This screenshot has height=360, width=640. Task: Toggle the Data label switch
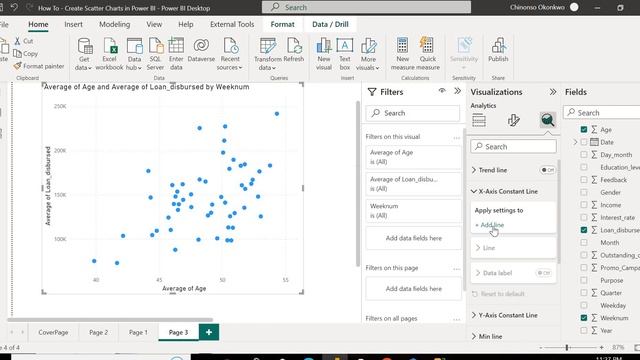[544, 273]
